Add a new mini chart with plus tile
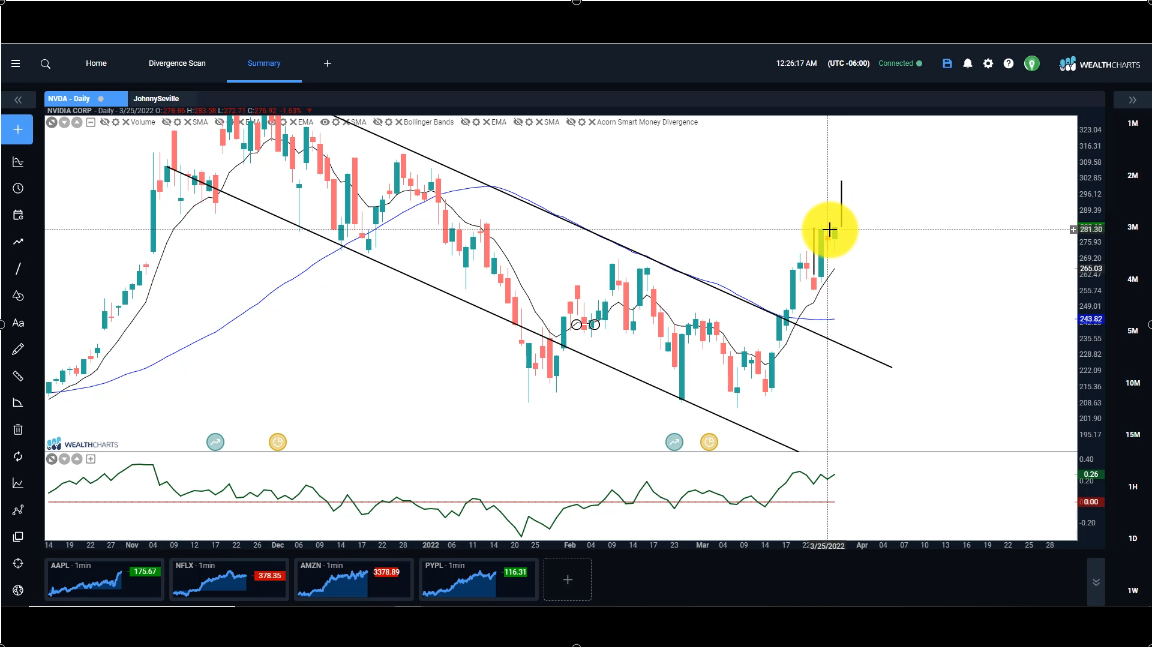 click(x=567, y=579)
